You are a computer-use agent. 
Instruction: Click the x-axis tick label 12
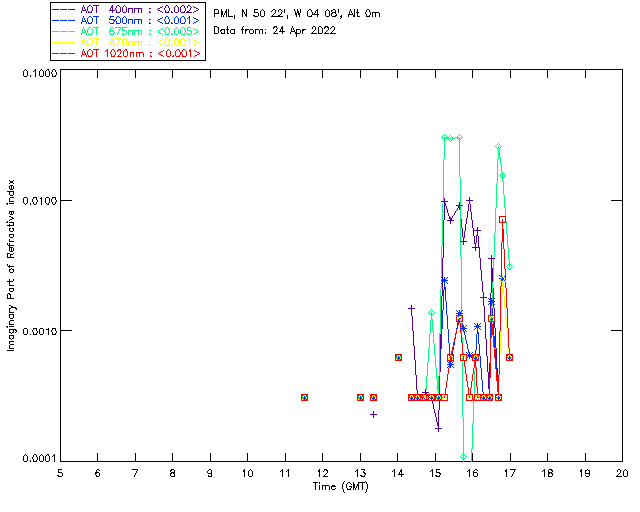322,474
